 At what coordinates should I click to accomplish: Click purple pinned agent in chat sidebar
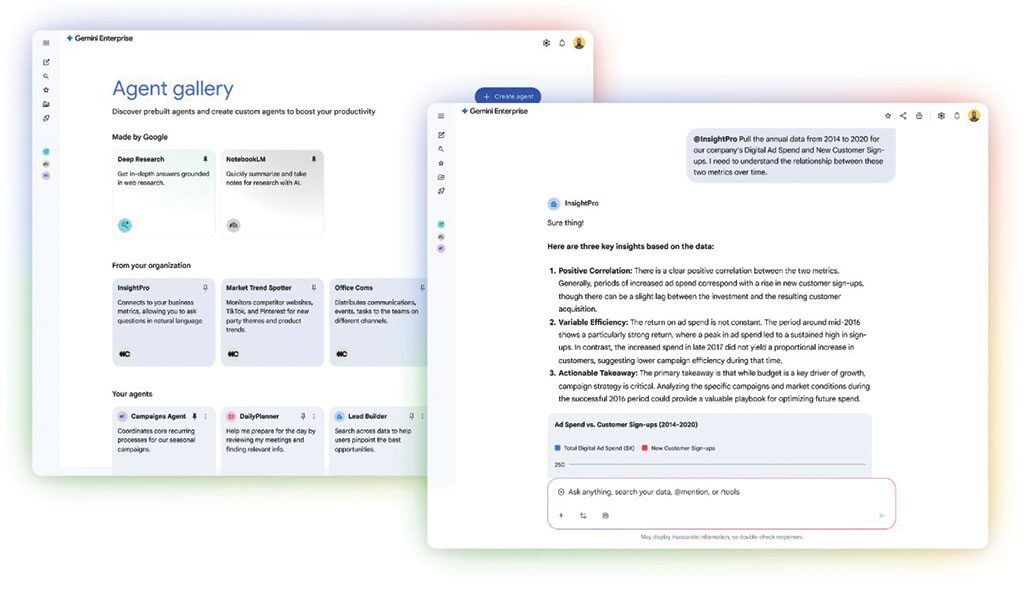point(441,249)
